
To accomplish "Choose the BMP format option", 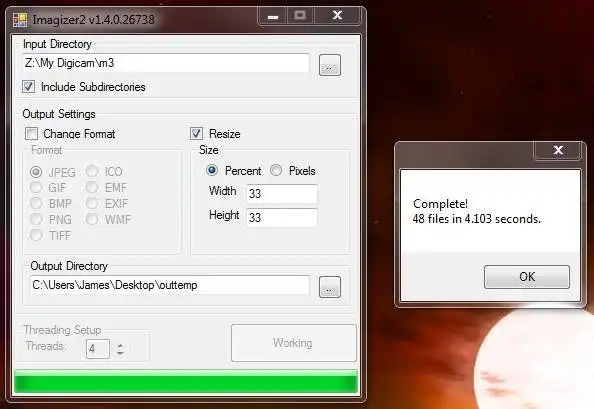I will tap(36, 203).
